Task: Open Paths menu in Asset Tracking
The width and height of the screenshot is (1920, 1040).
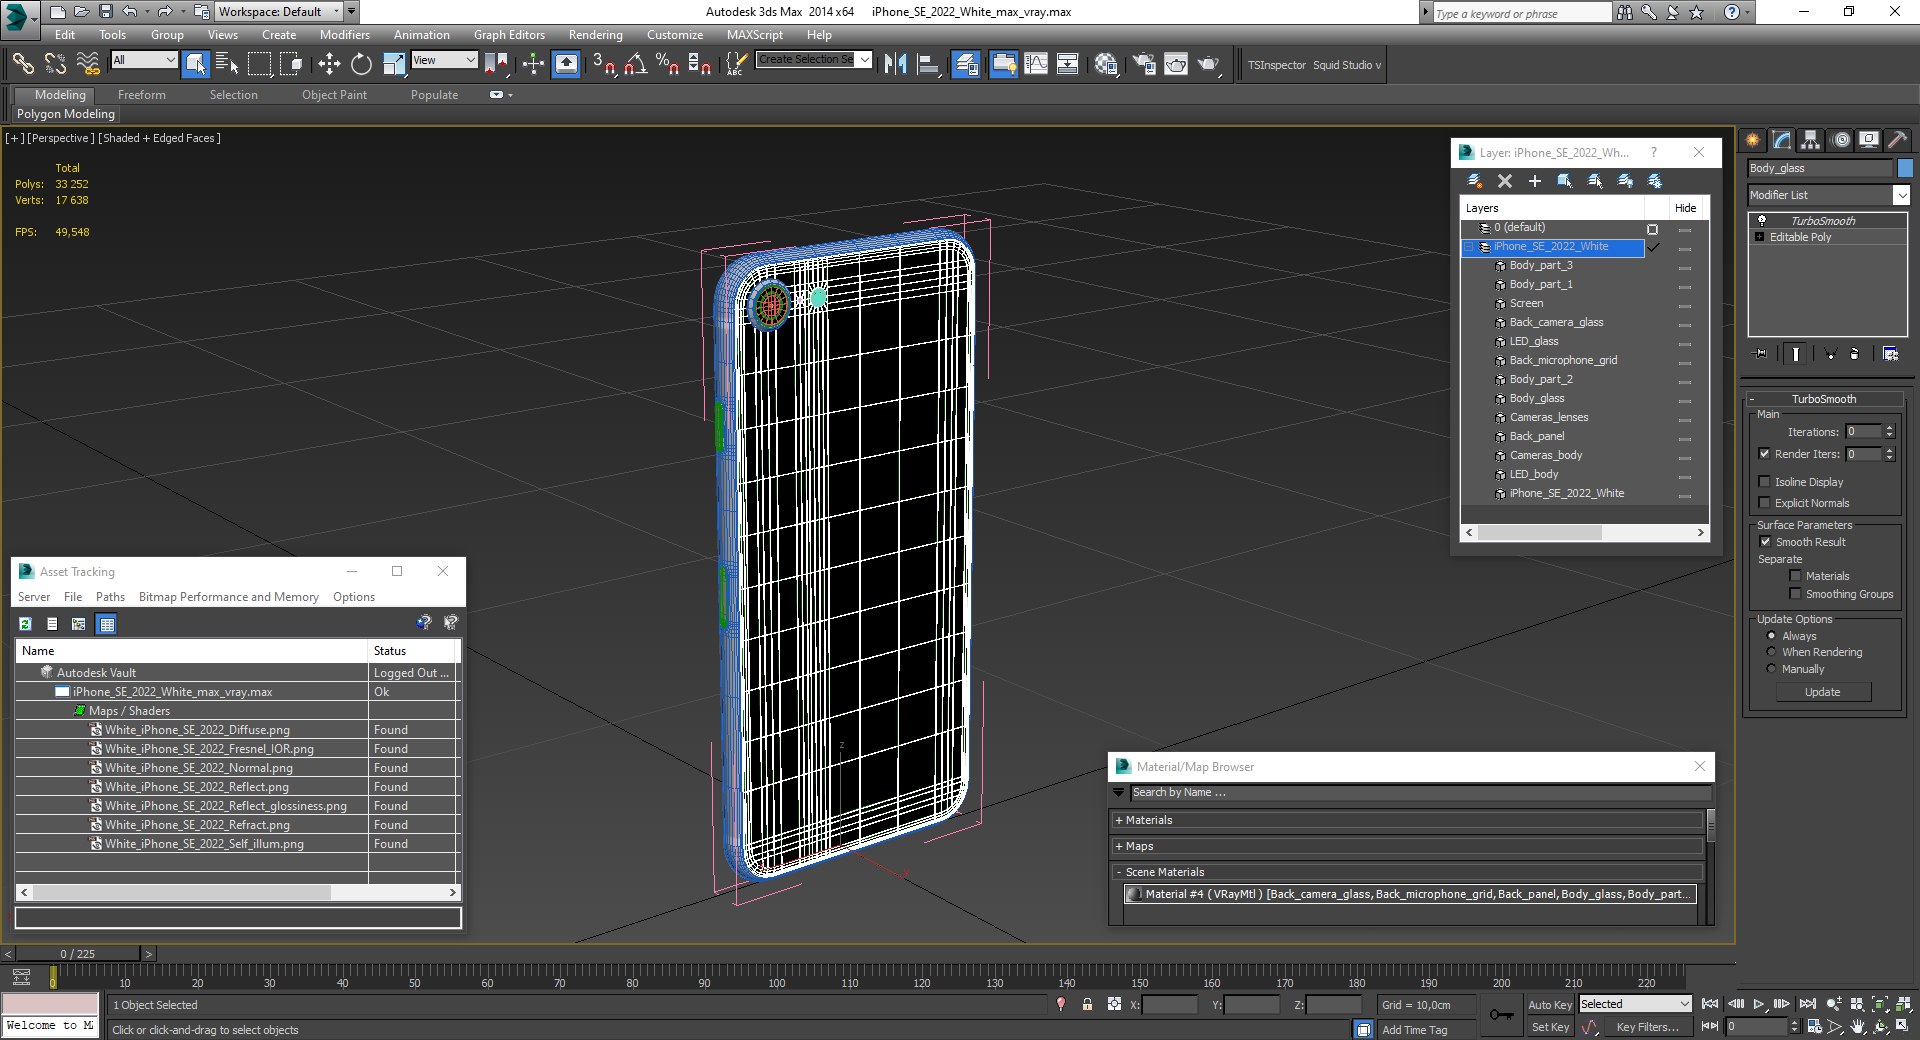Action: tap(110, 597)
